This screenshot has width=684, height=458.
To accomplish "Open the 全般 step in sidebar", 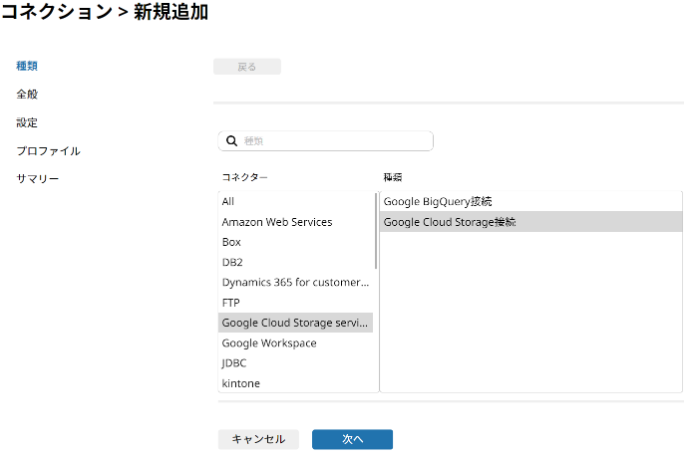I will 27,94.
